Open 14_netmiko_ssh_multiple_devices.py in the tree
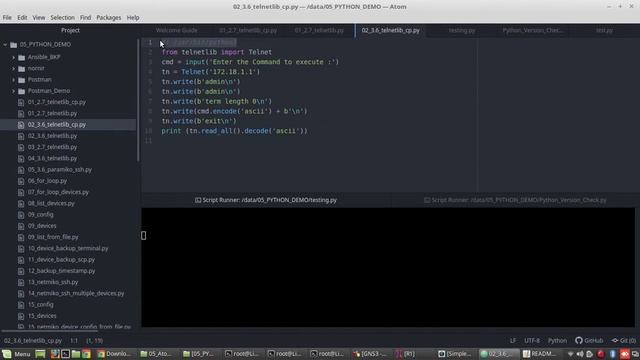This screenshot has height=360, width=640. coord(76,293)
